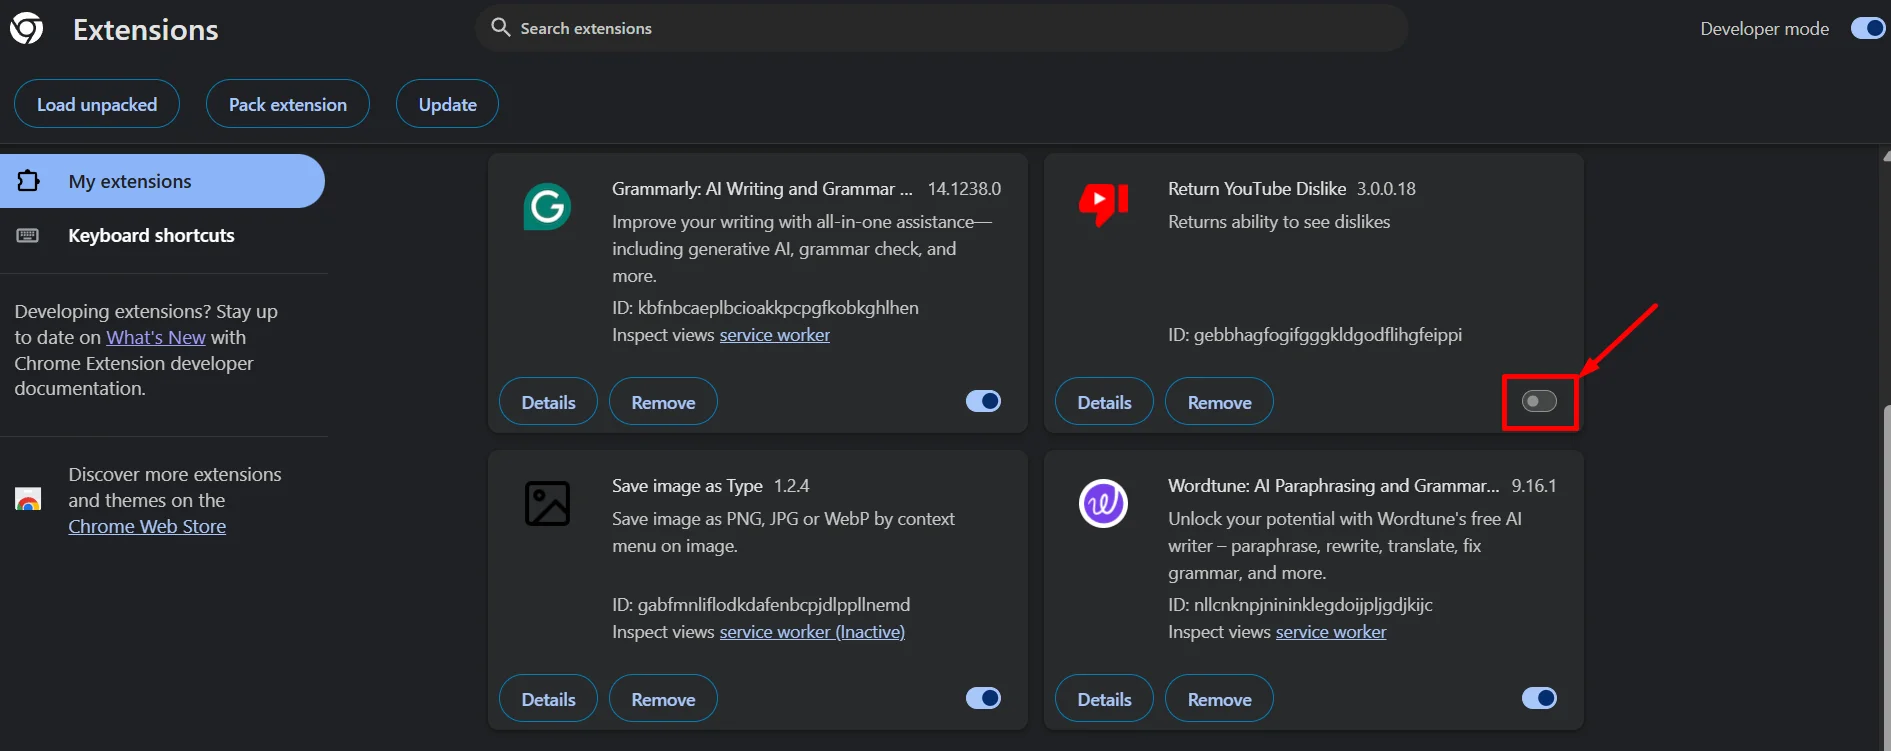Remove the Wordtune extension

tap(1219, 699)
